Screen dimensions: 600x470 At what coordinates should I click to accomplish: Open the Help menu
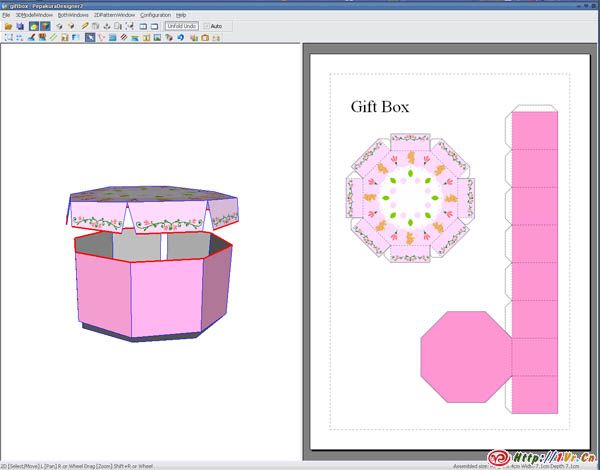click(181, 15)
